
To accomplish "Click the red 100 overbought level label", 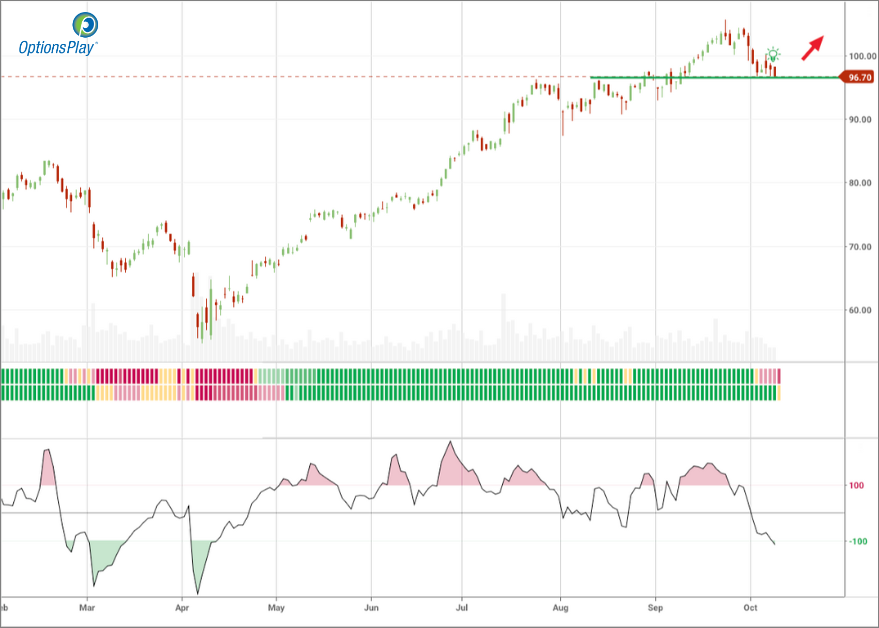I will [x=856, y=486].
